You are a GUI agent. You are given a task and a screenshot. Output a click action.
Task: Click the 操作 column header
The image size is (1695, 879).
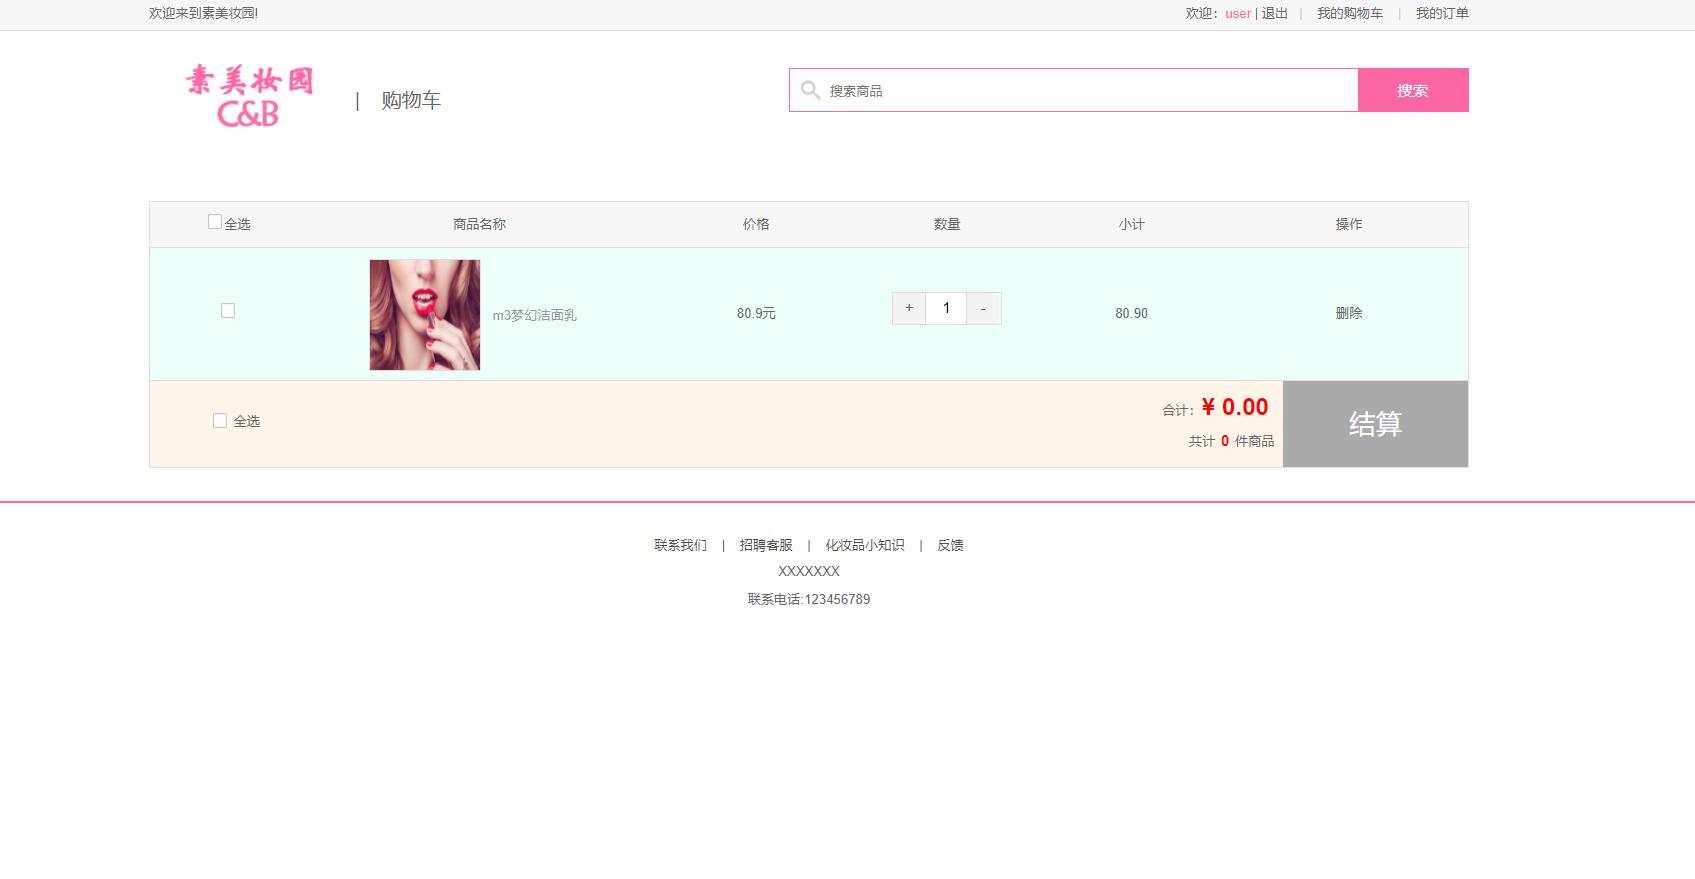[1349, 224]
